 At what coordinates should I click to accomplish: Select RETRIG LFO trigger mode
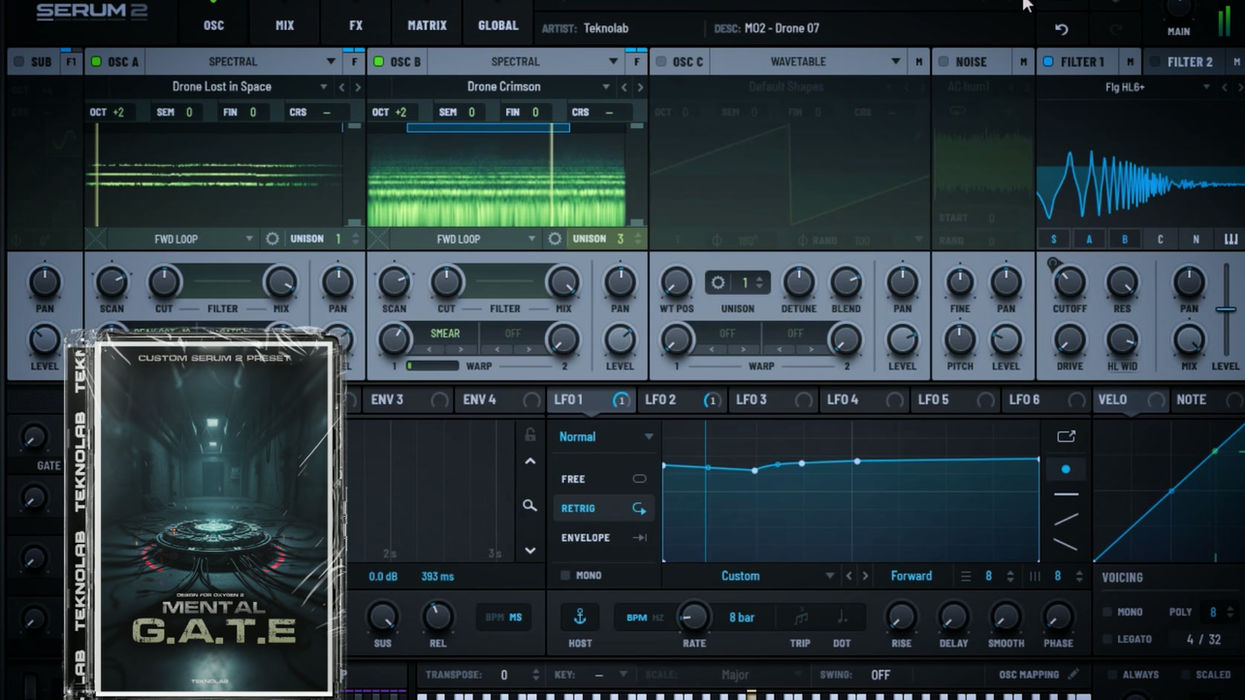click(x=603, y=508)
